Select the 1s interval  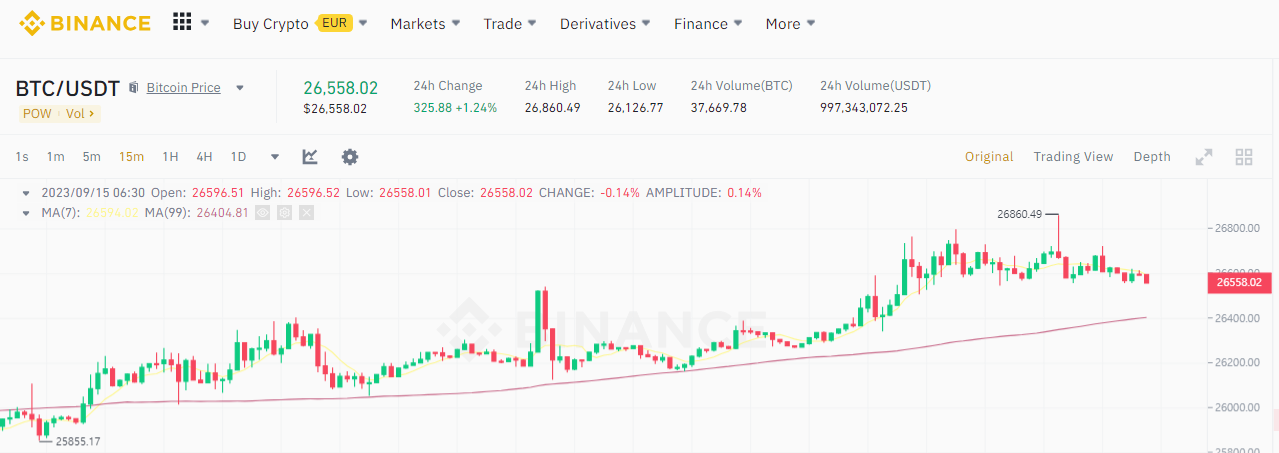22,156
